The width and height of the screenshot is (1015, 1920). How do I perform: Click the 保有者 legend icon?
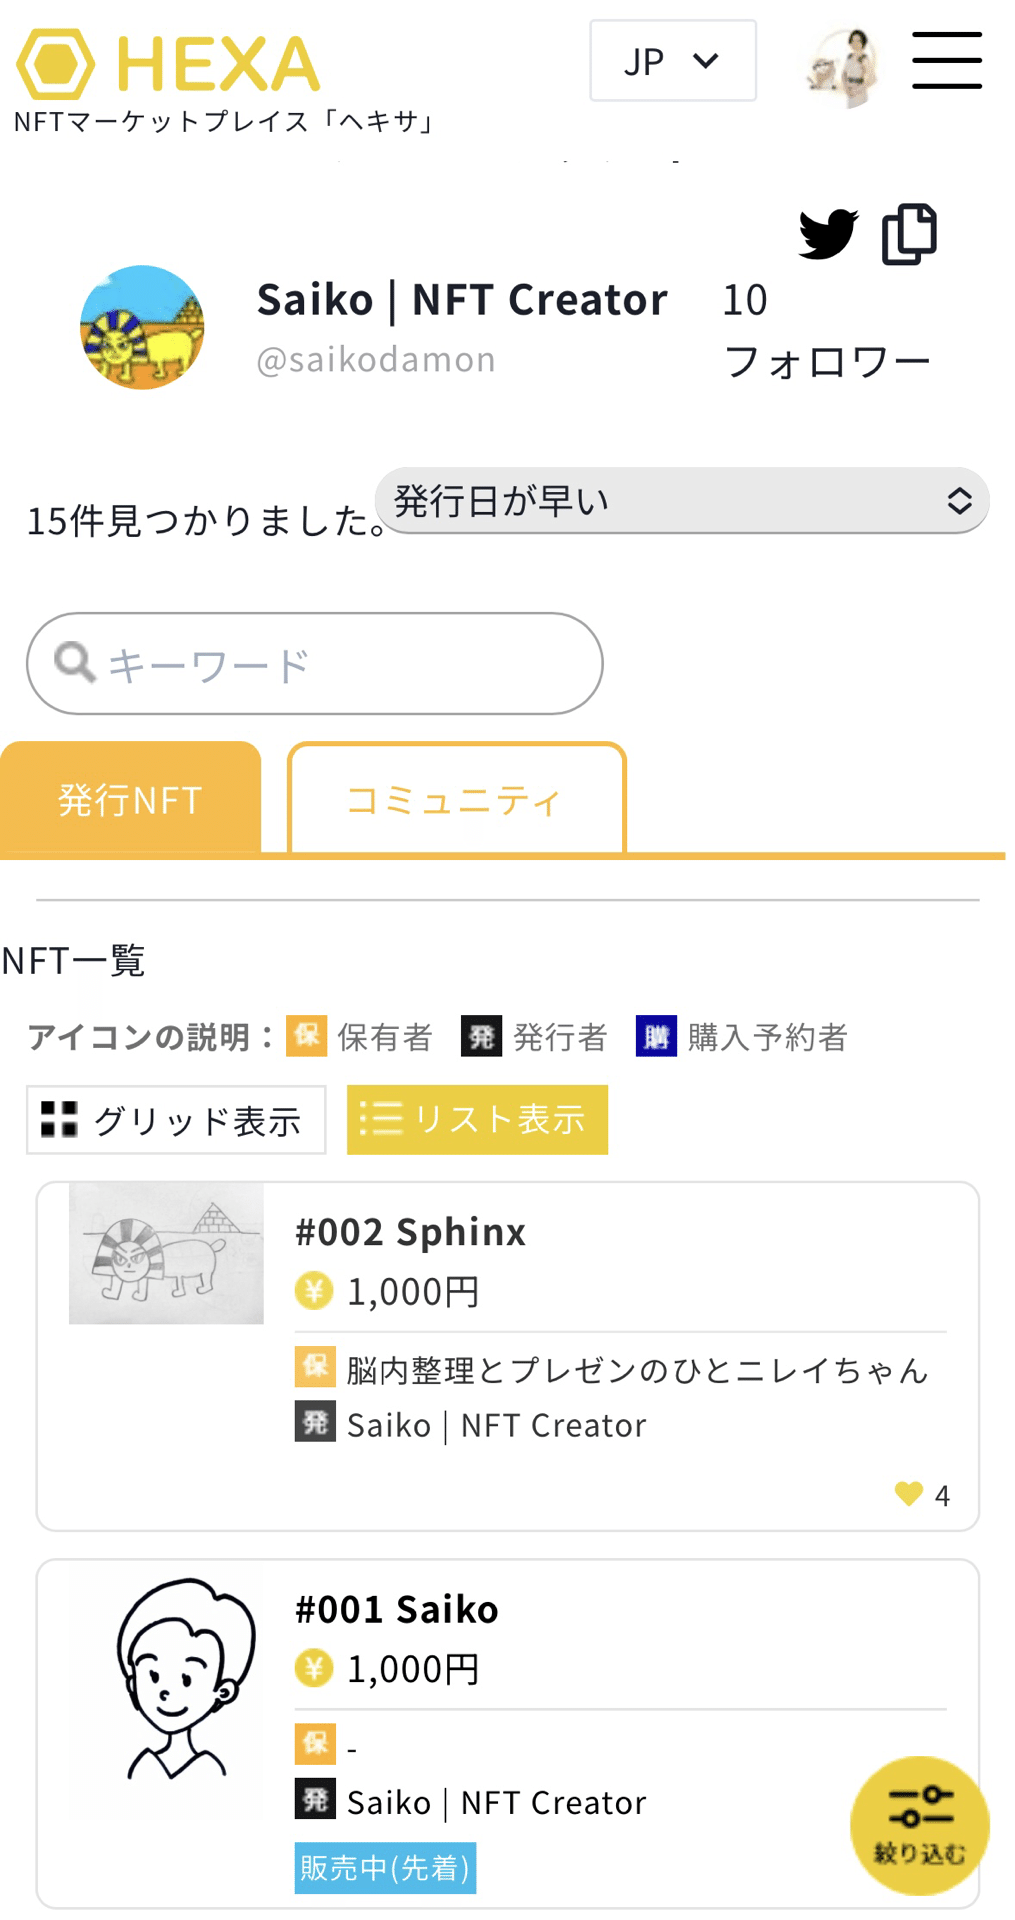(305, 1037)
